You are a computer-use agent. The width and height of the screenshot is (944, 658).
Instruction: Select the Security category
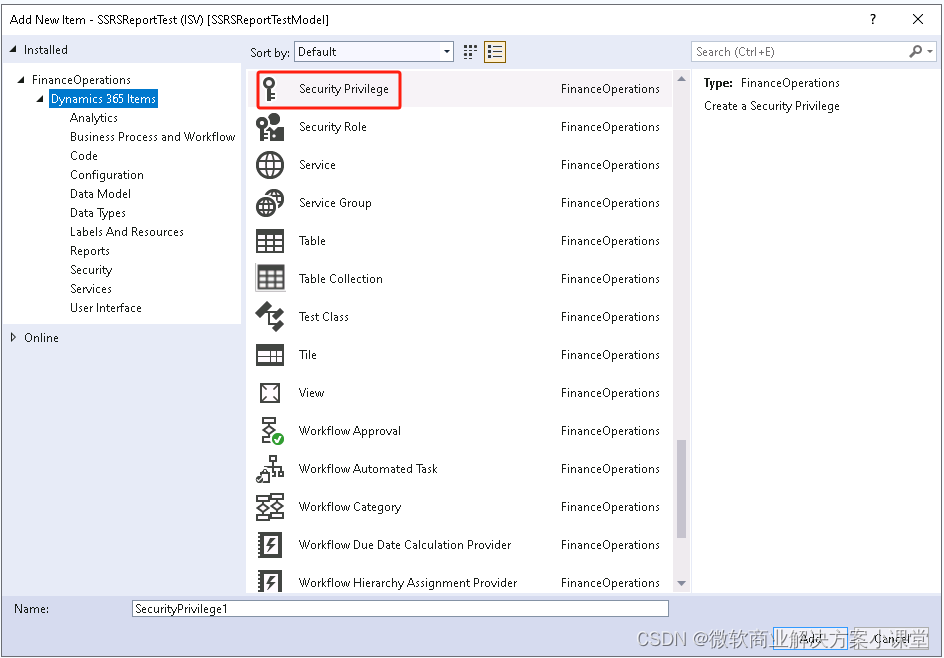pos(91,270)
